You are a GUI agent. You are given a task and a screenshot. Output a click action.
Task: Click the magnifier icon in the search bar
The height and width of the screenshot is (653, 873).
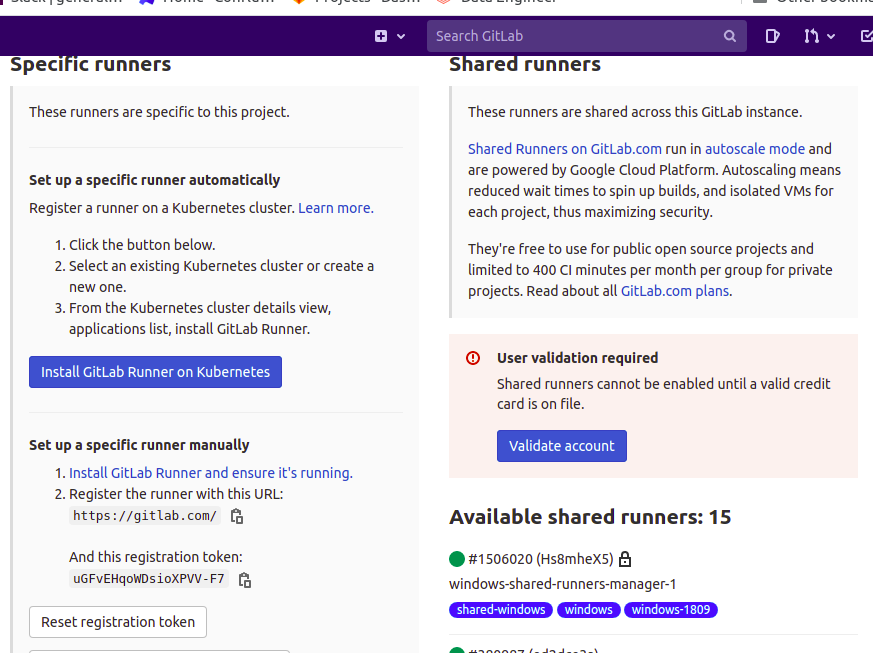[729, 35]
